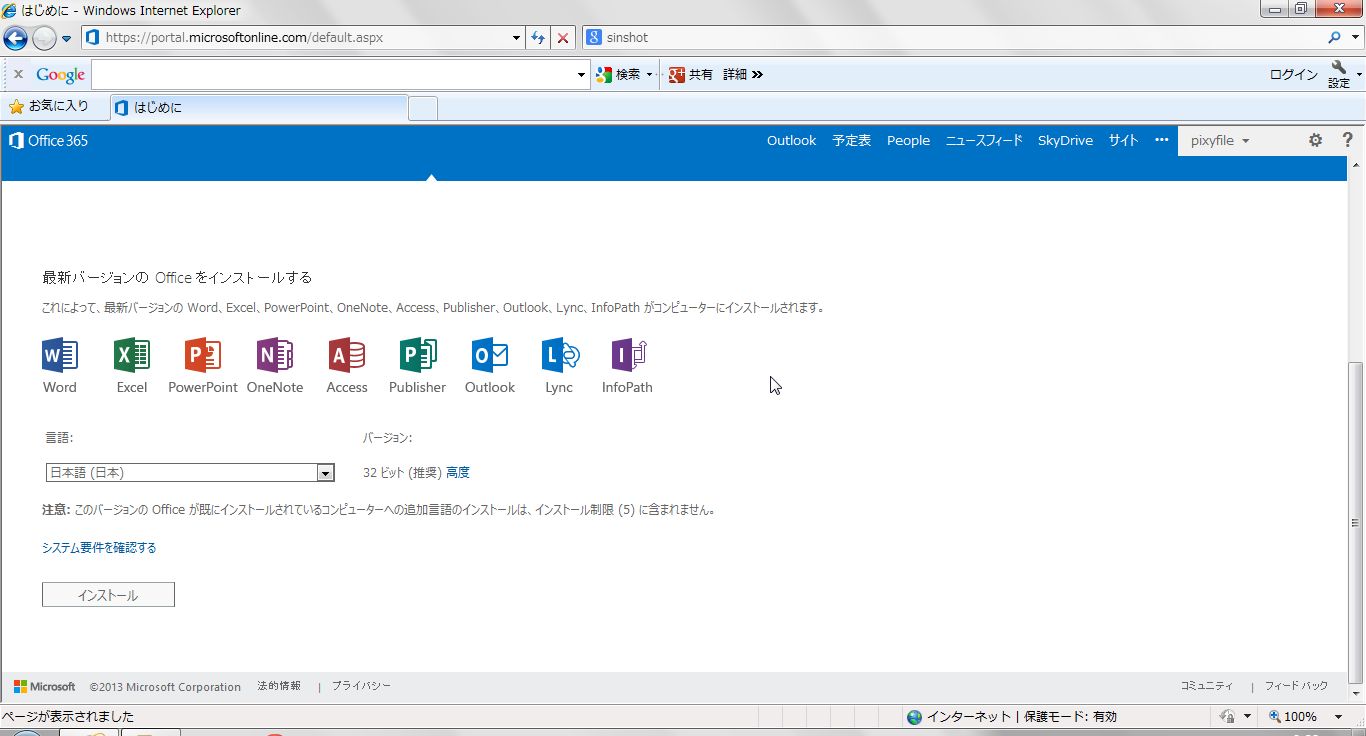Open the browser search provider dropdown arrow

point(1354,38)
